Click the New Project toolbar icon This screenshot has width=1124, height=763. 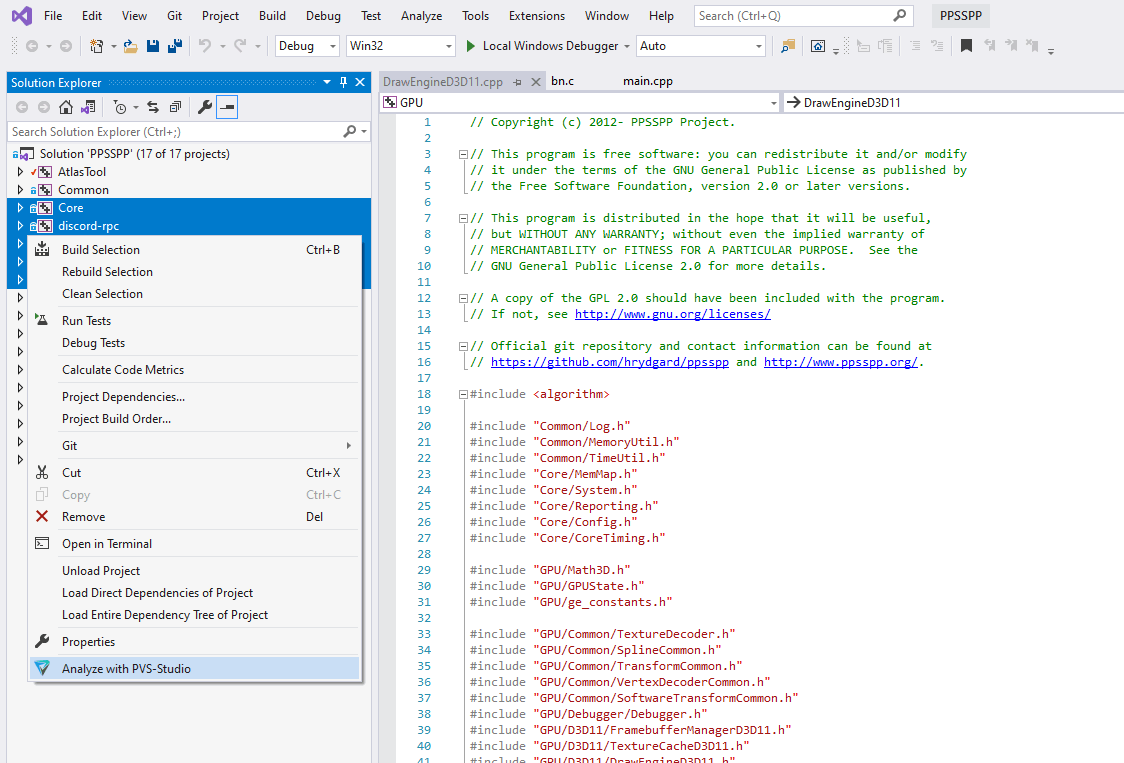(x=96, y=46)
